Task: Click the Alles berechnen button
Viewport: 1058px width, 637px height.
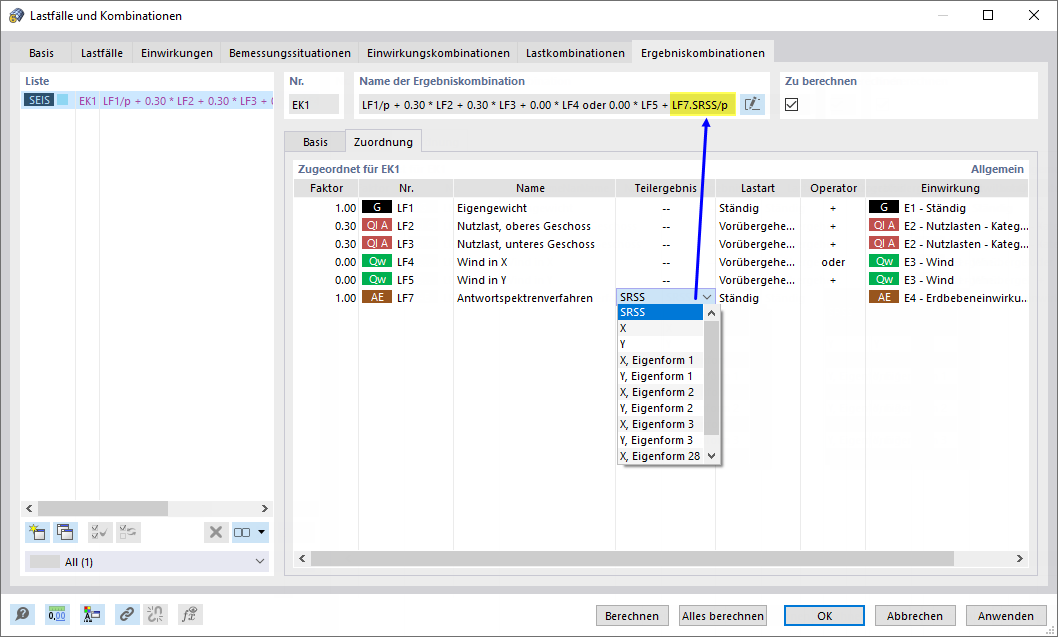Action: coord(723,615)
